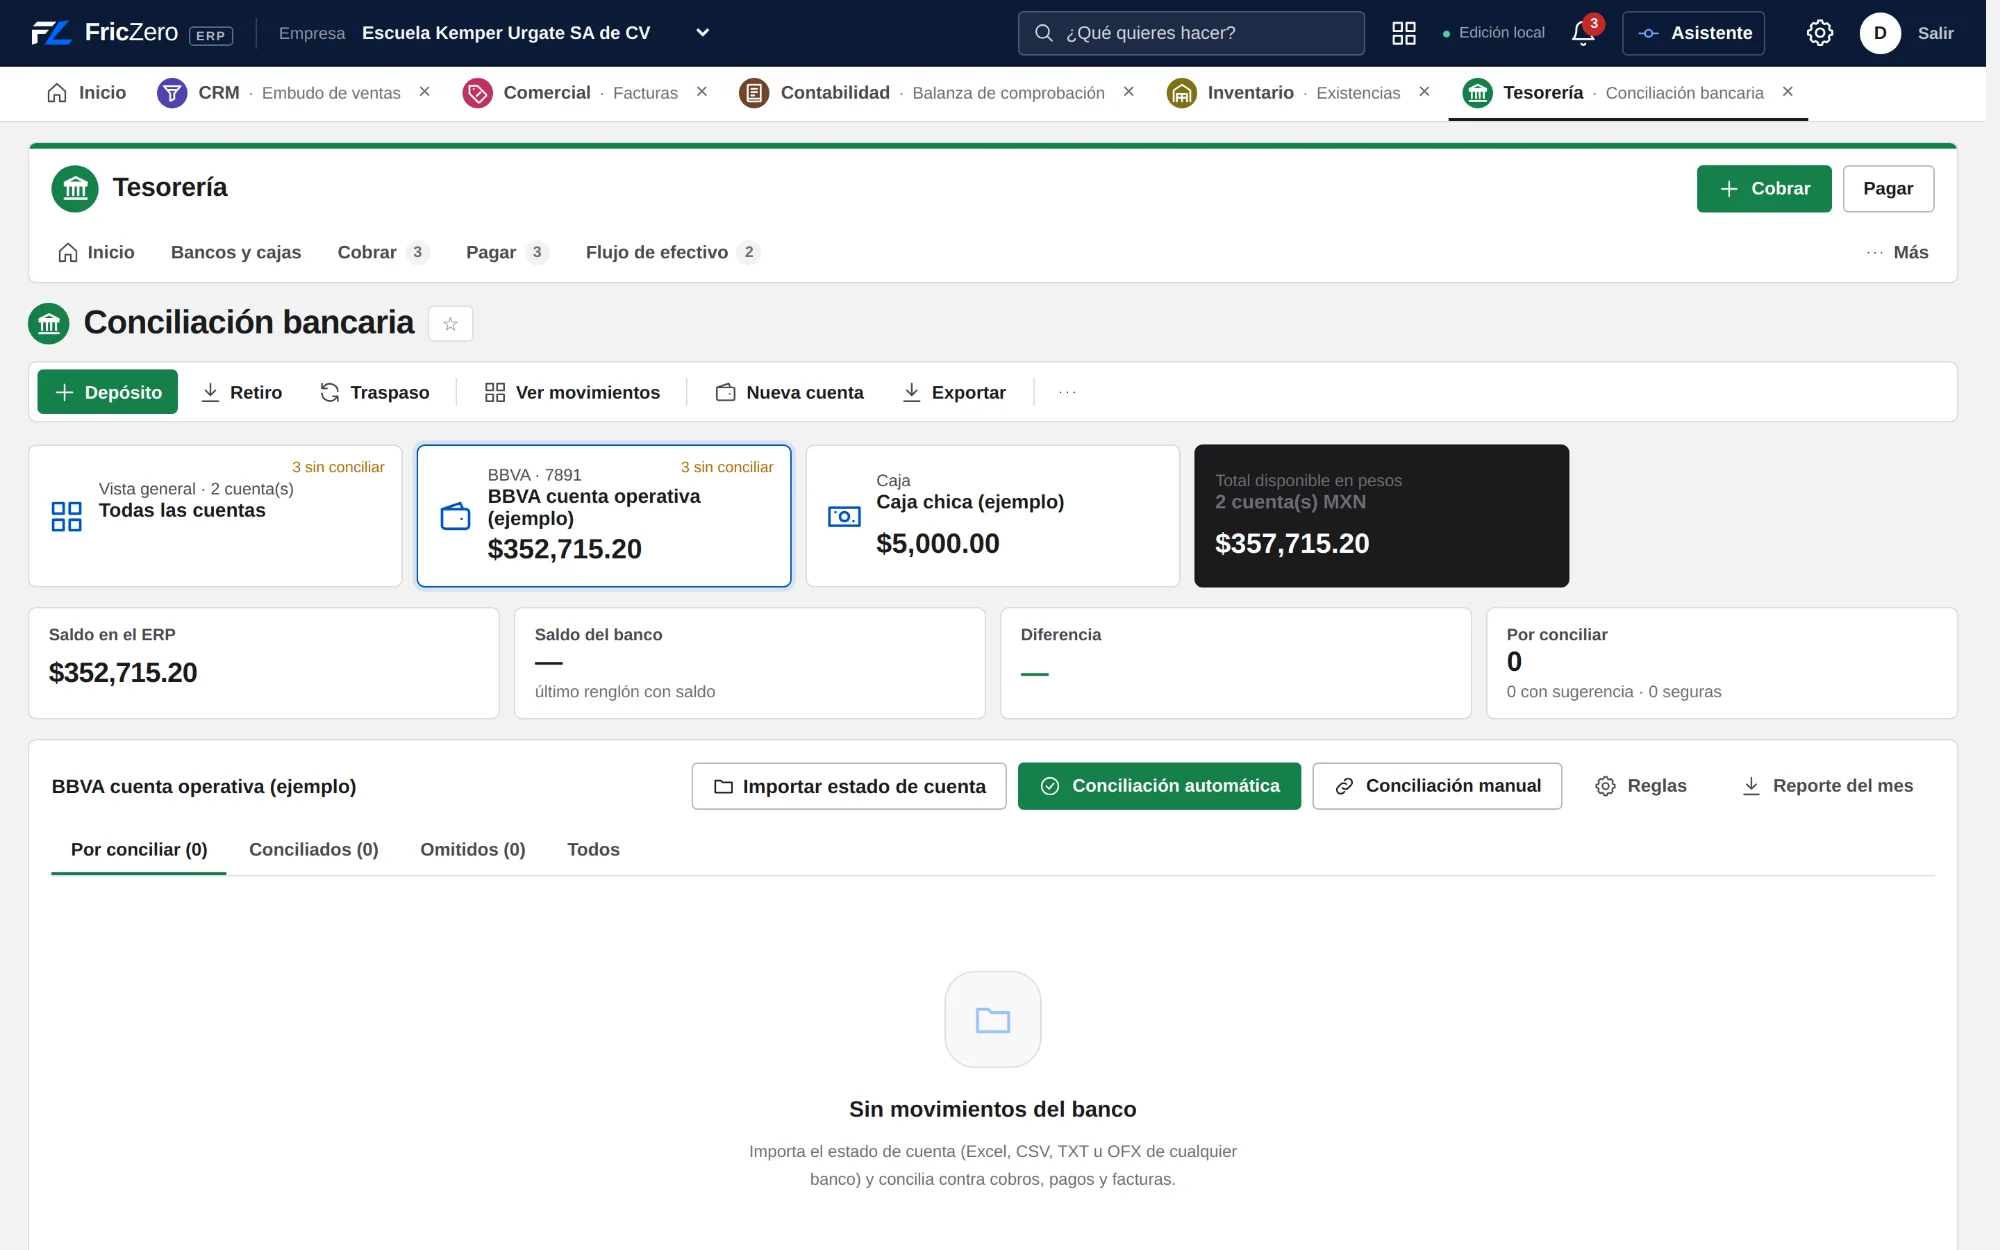The image size is (2000, 1250).
Task: Click the Comercial tag icon
Action: (477, 93)
